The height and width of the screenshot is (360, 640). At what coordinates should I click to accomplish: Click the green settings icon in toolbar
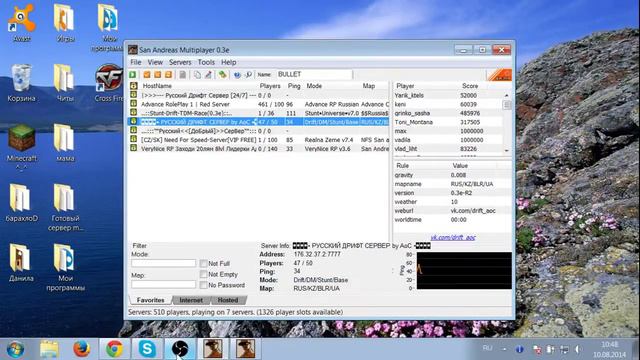(x=222, y=74)
